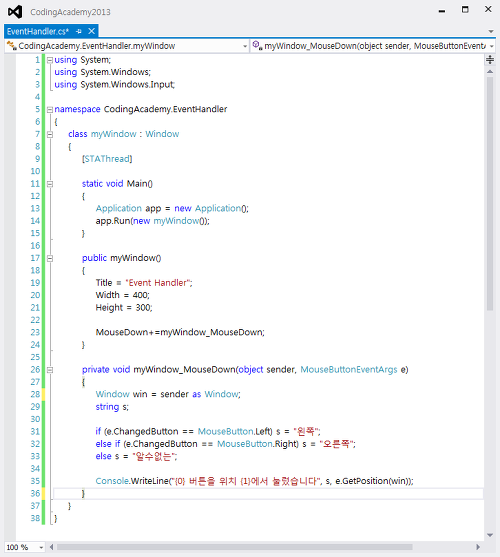
Task: Click the editor split handle icon
Action: click(490, 60)
